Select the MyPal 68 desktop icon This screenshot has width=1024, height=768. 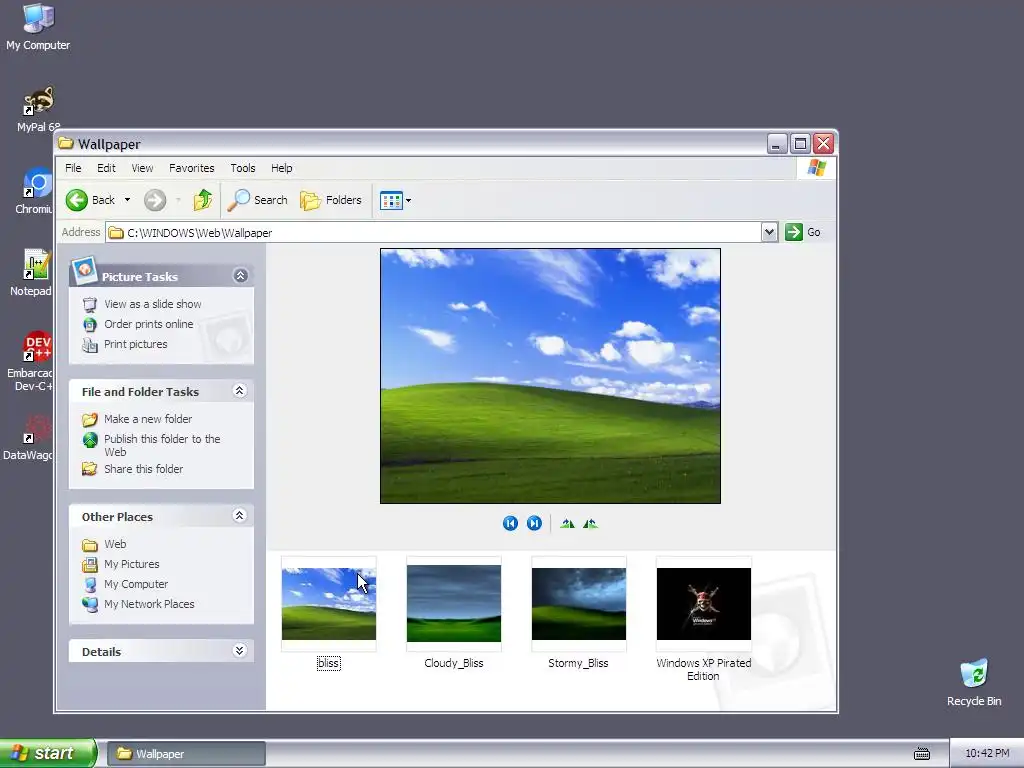(38, 109)
